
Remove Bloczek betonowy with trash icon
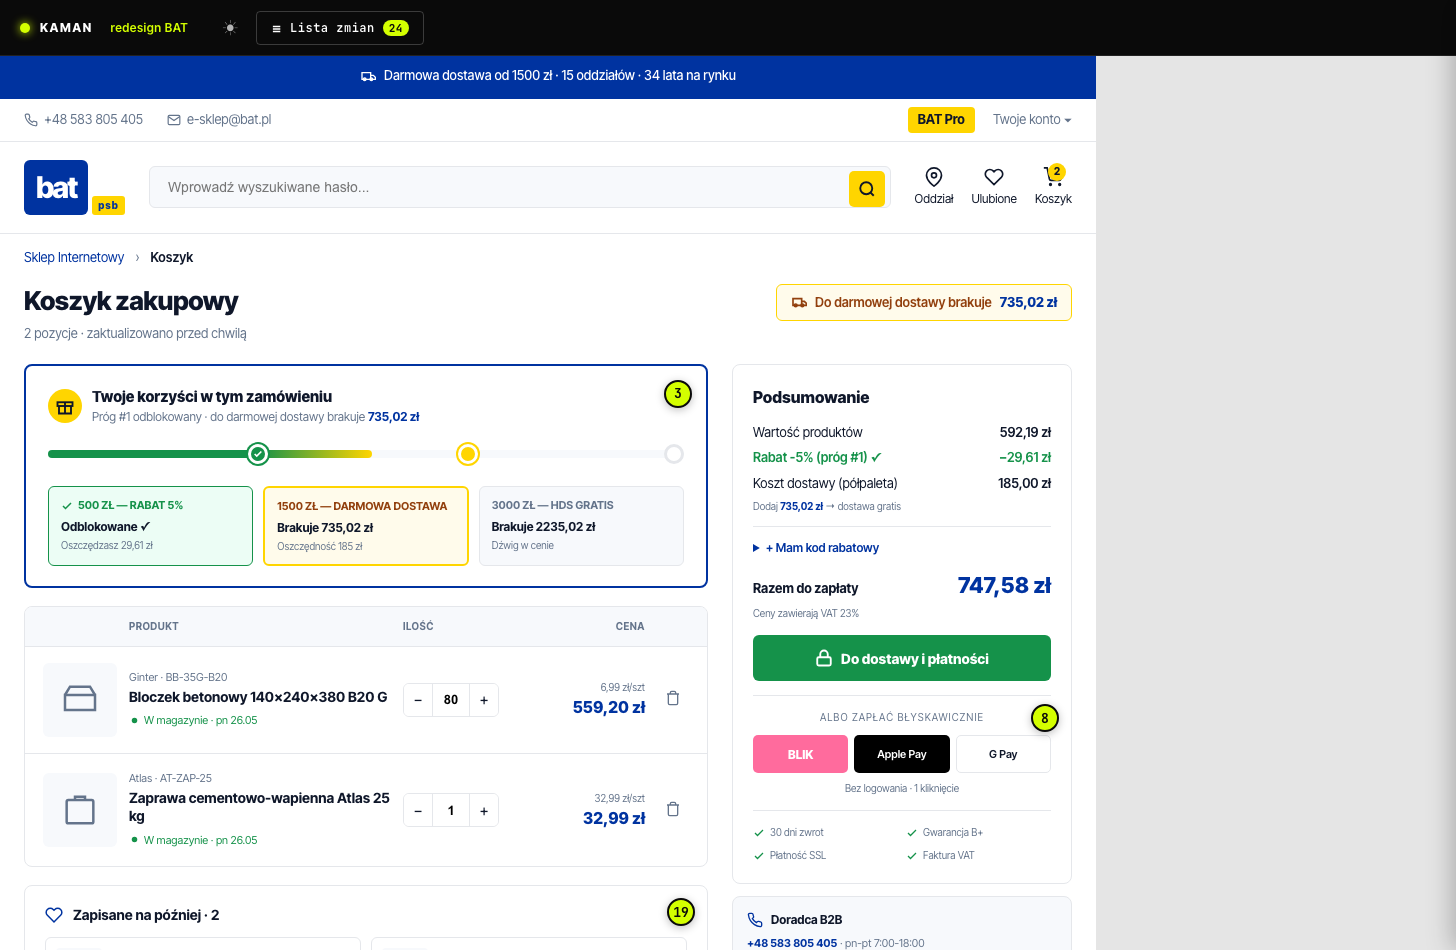pyautogui.click(x=673, y=698)
